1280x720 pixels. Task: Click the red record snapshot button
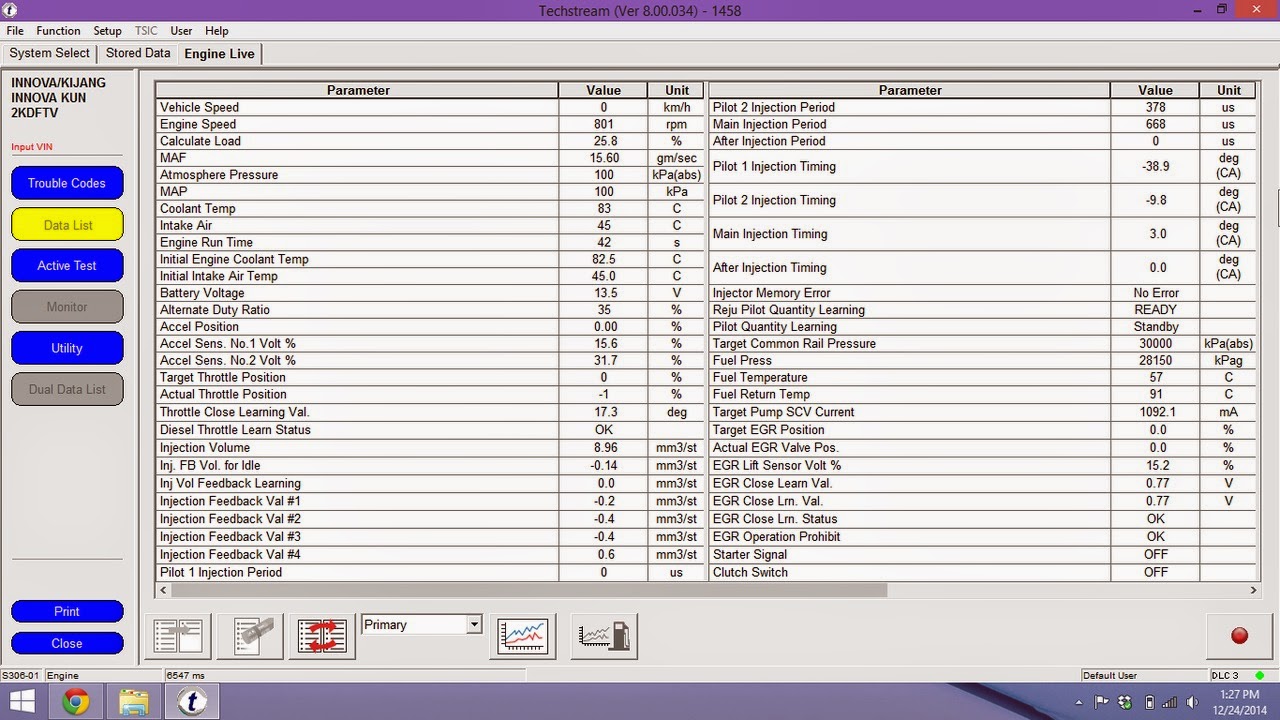point(1239,635)
